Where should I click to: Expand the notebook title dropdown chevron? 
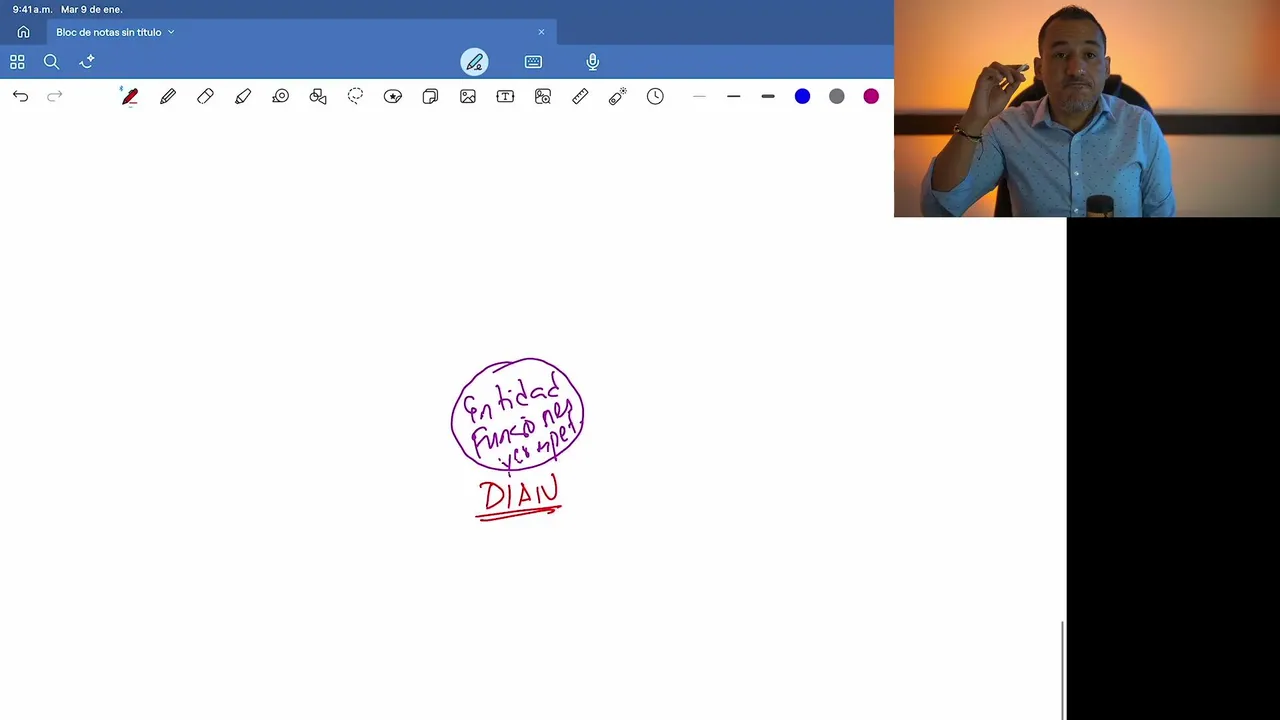click(x=171, y=32)
